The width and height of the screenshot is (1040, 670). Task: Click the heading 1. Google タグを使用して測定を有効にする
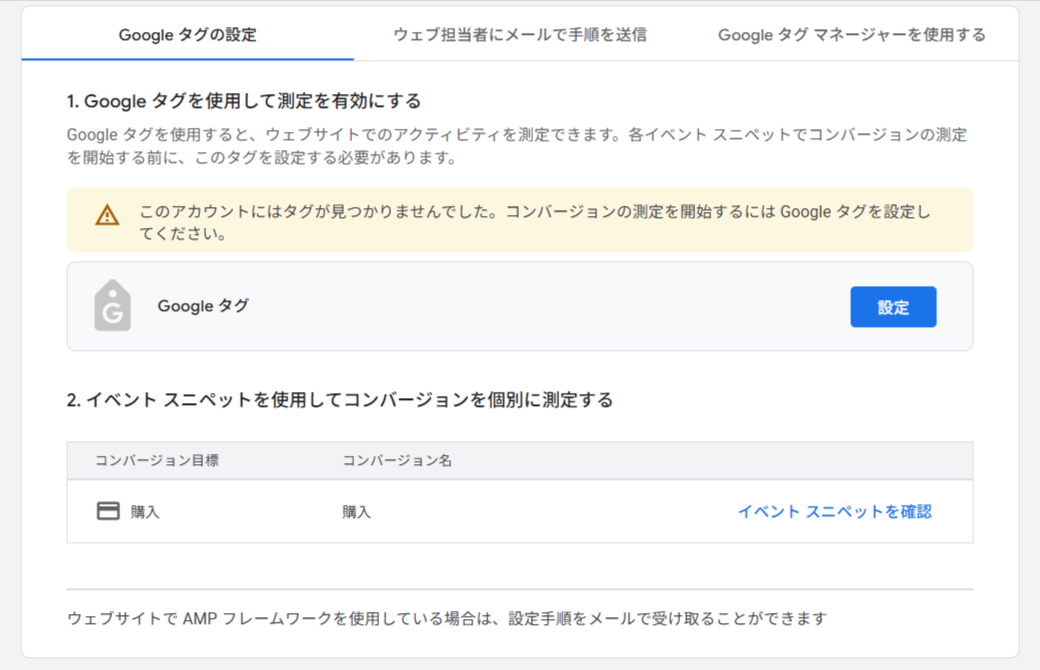[243, 101]
